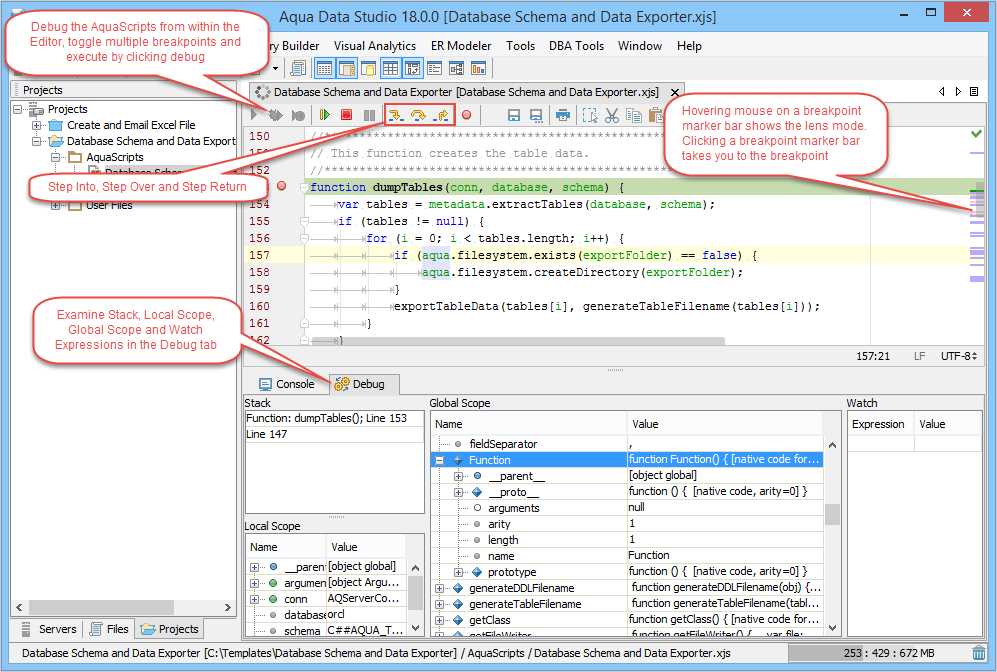Click the hierarchy diagram window icon in main toolbar

pyautogui.click(x=457, y=68)
